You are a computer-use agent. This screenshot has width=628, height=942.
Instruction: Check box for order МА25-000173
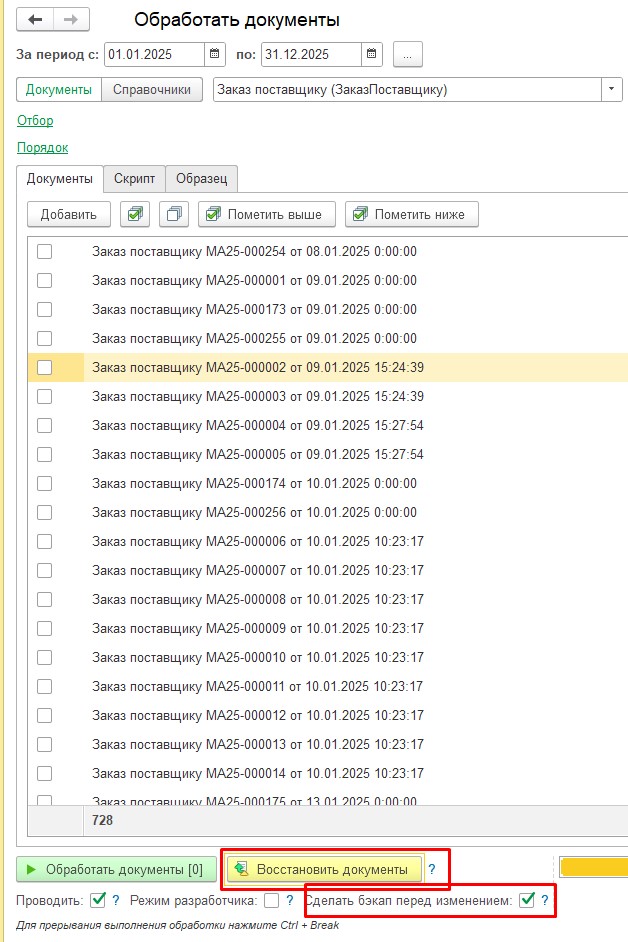[44, 309]
